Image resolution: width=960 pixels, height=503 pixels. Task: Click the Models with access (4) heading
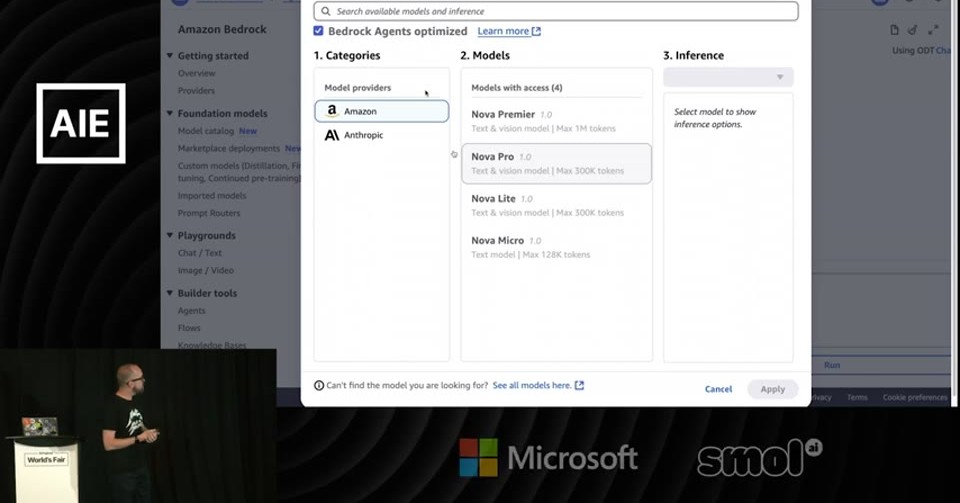tap(517, 88)
